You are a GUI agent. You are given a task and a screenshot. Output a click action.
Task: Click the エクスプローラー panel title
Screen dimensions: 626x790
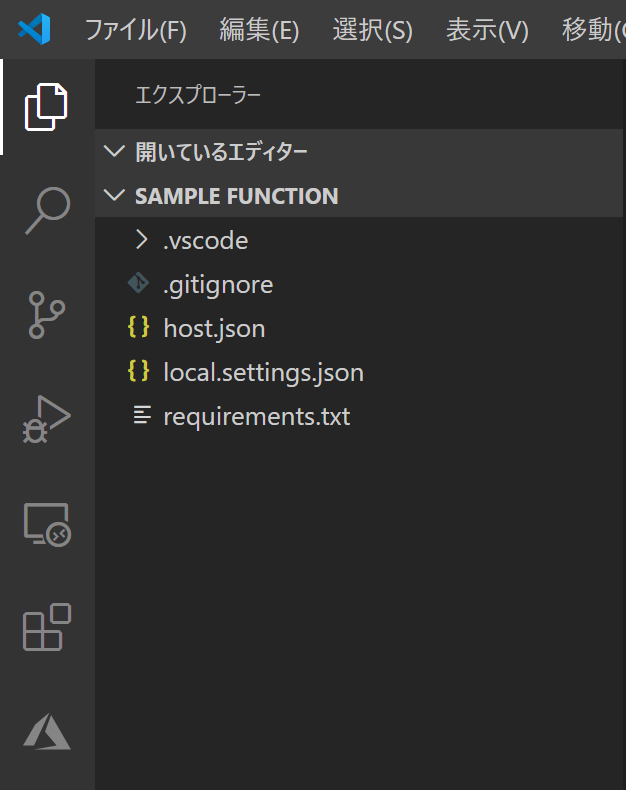[x=198, y=95]
